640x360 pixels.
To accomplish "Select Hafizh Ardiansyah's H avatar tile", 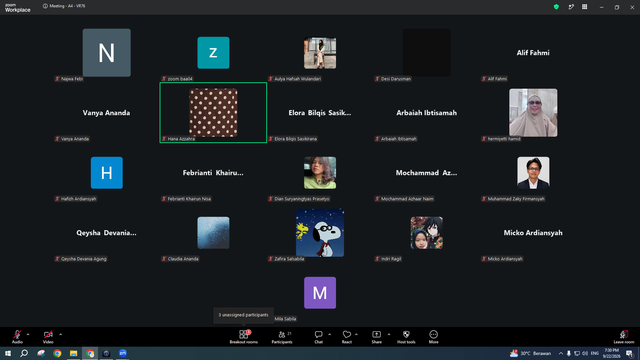I will point(107,173).
